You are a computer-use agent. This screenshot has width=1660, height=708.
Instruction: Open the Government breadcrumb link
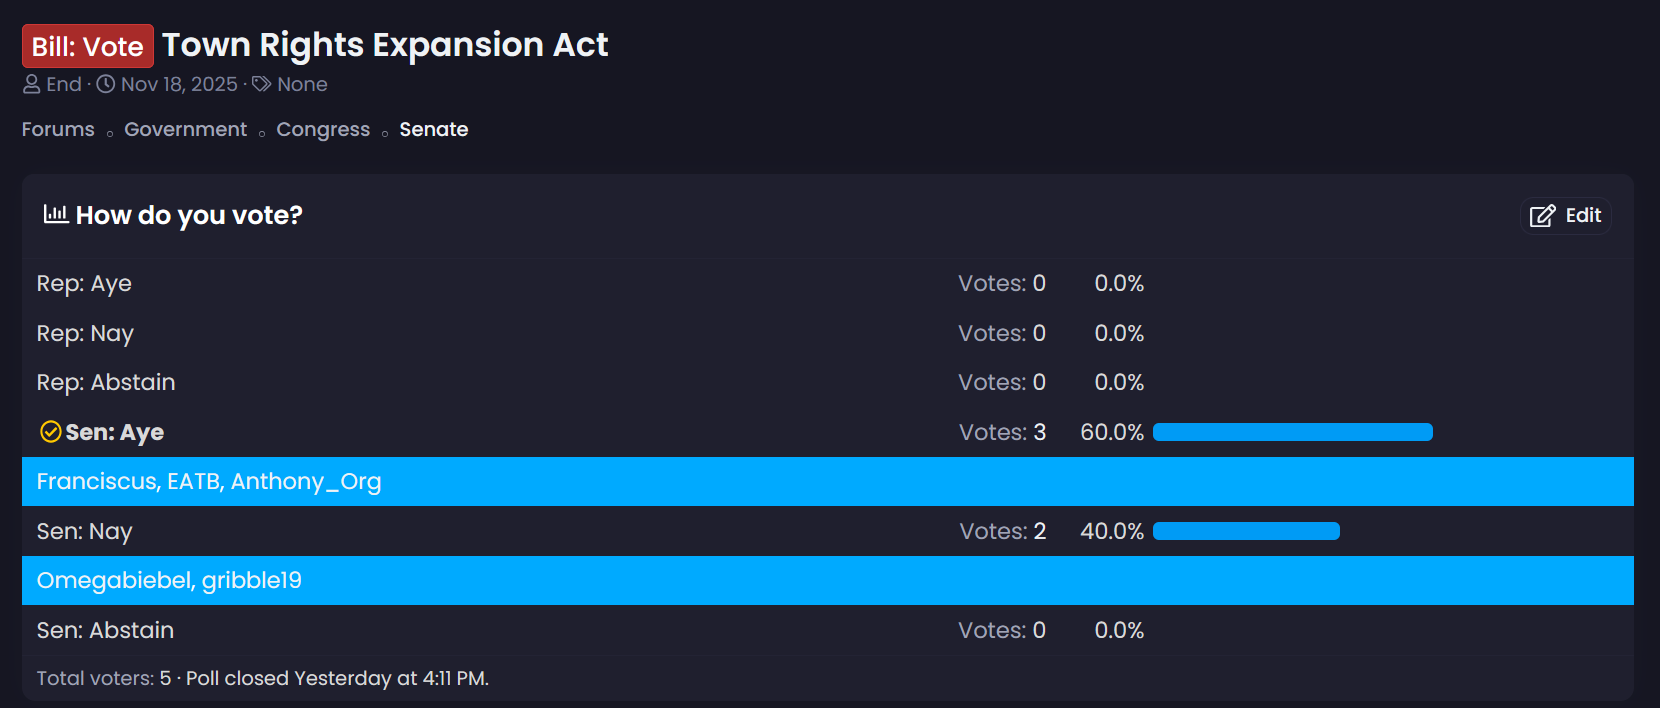185,129
